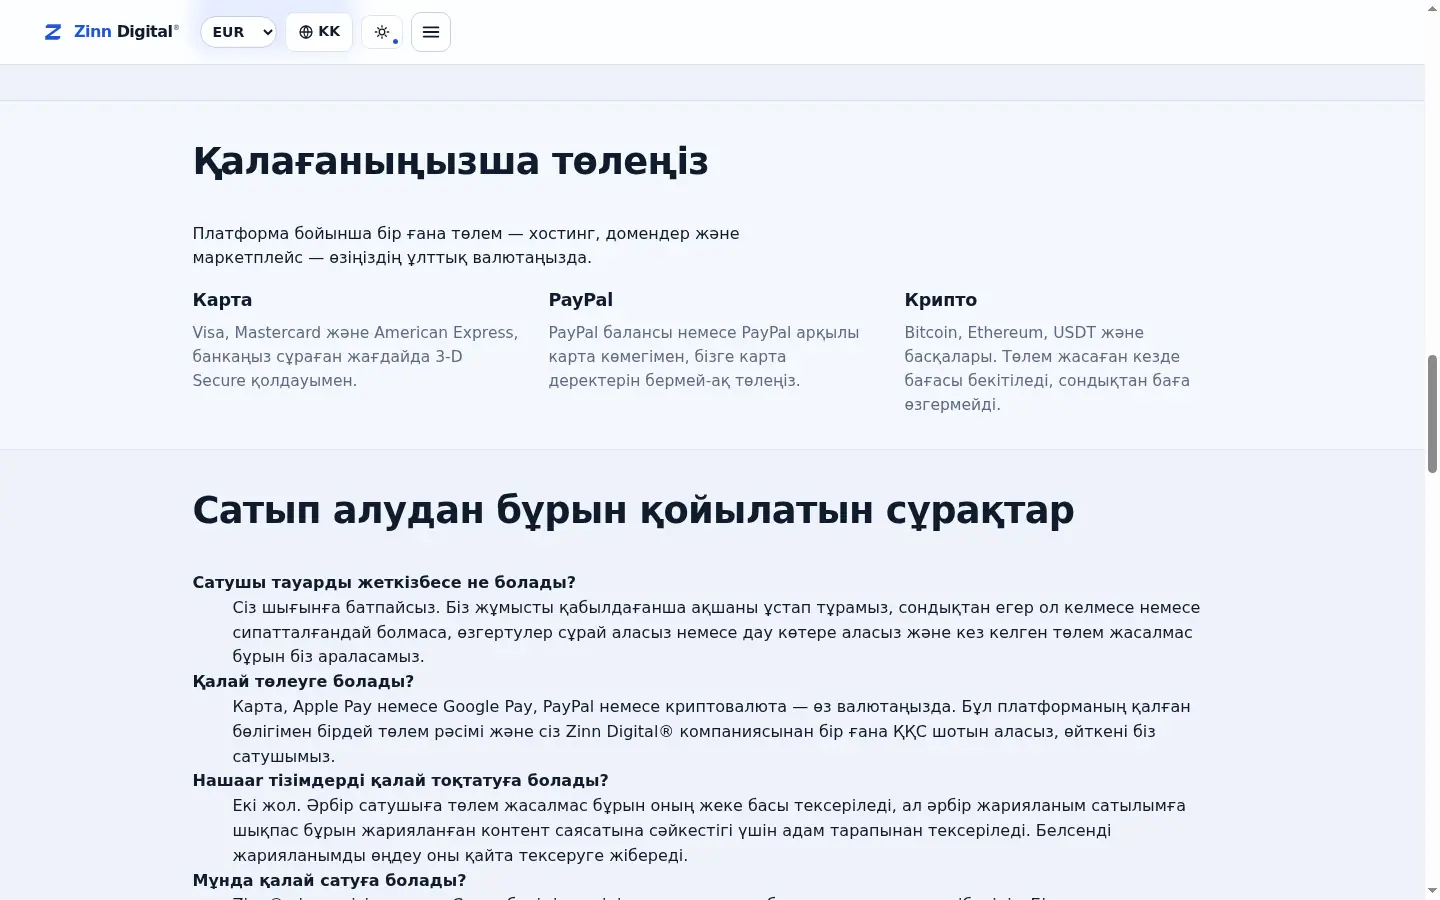Click the text "PayPal балансы немесе PayPal арқылы"
Screen dimensions: 1440x900
pyautogui.click(x=704, y=333)
